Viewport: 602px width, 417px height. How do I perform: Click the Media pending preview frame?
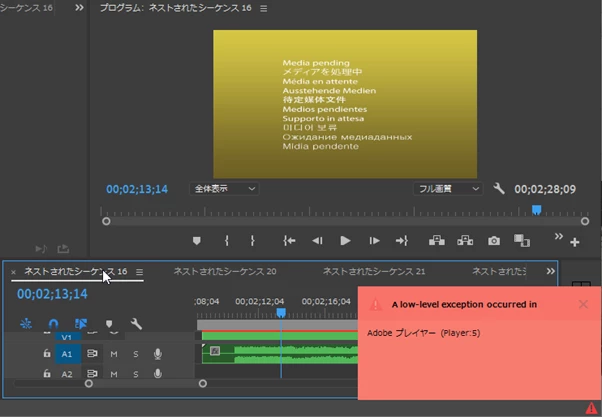point(345,104)
